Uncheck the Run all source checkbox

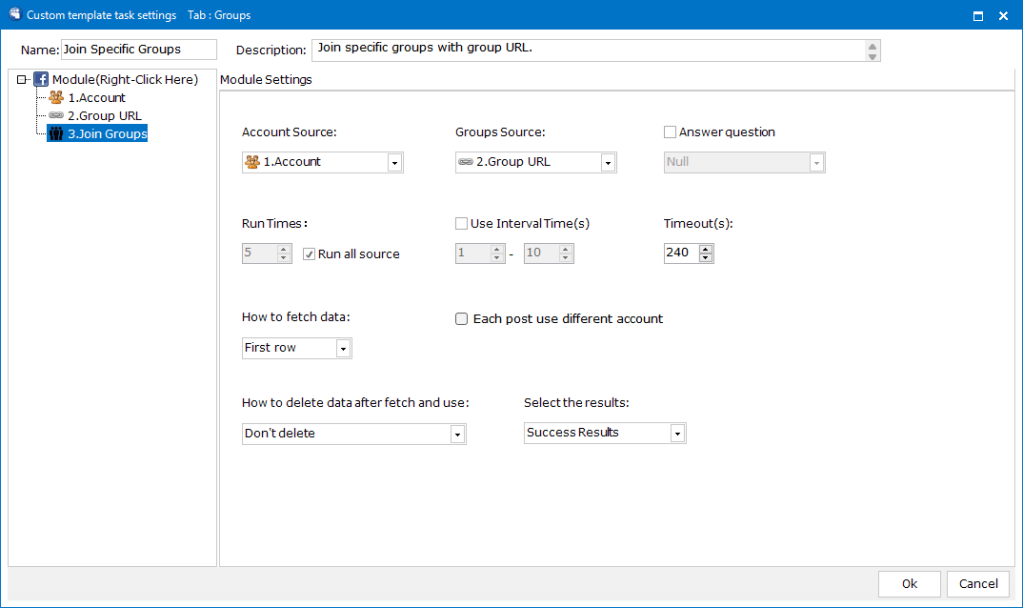pos(310,254)
